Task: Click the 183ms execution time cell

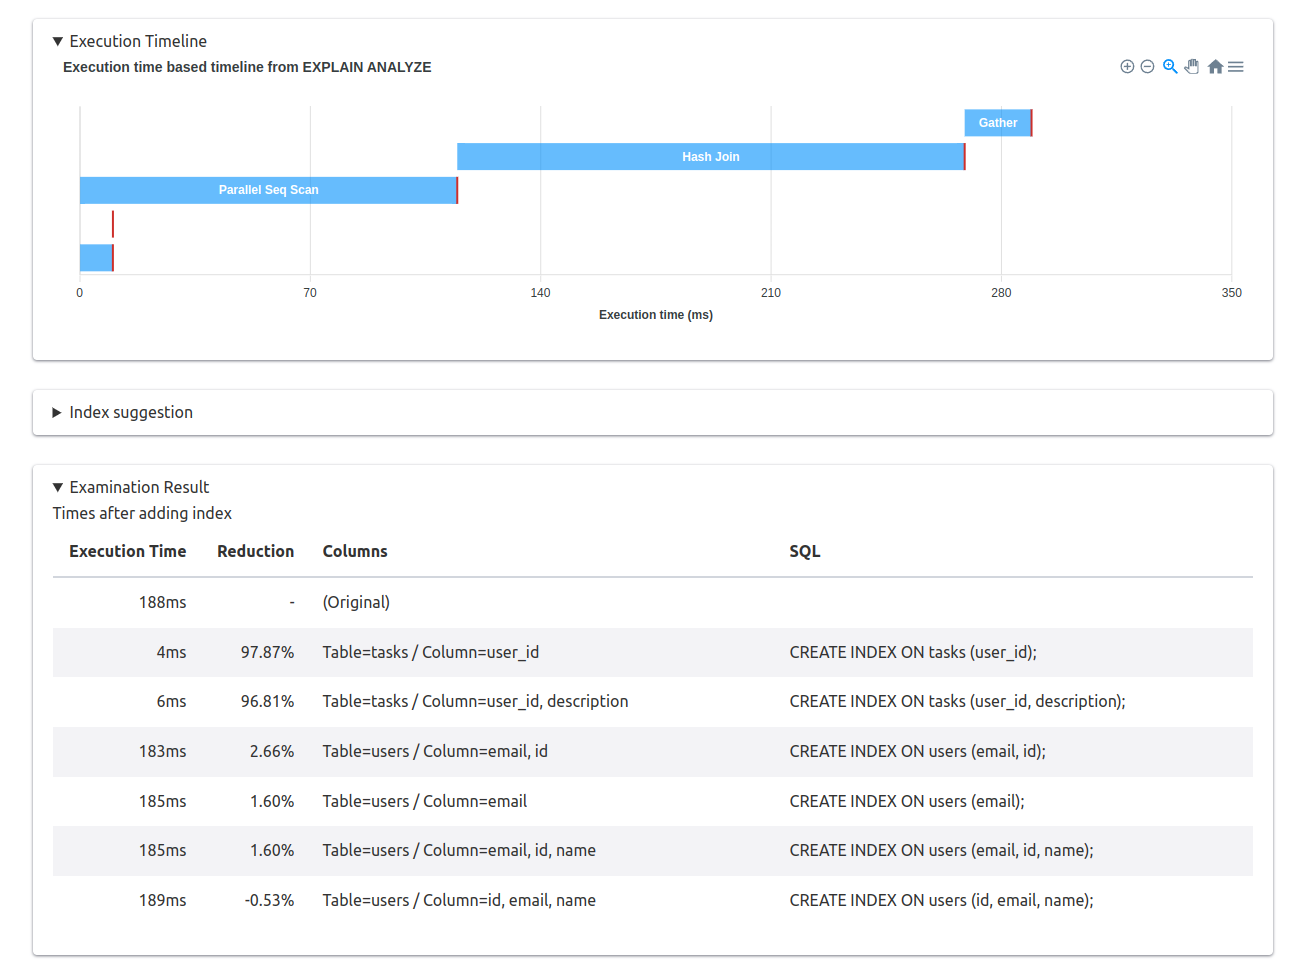Action: (163, 751)
